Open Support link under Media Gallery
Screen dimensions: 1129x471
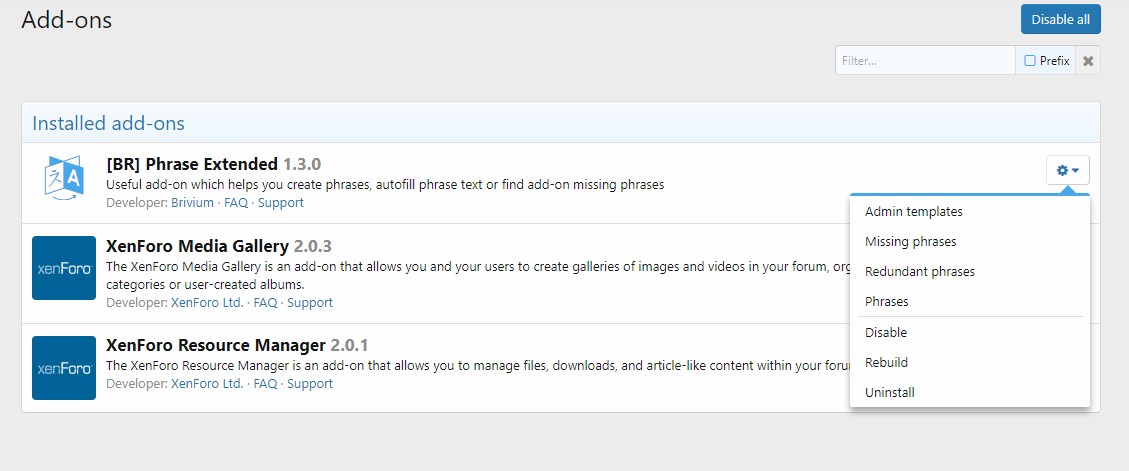pyautogui.click(x=310, y=302)
